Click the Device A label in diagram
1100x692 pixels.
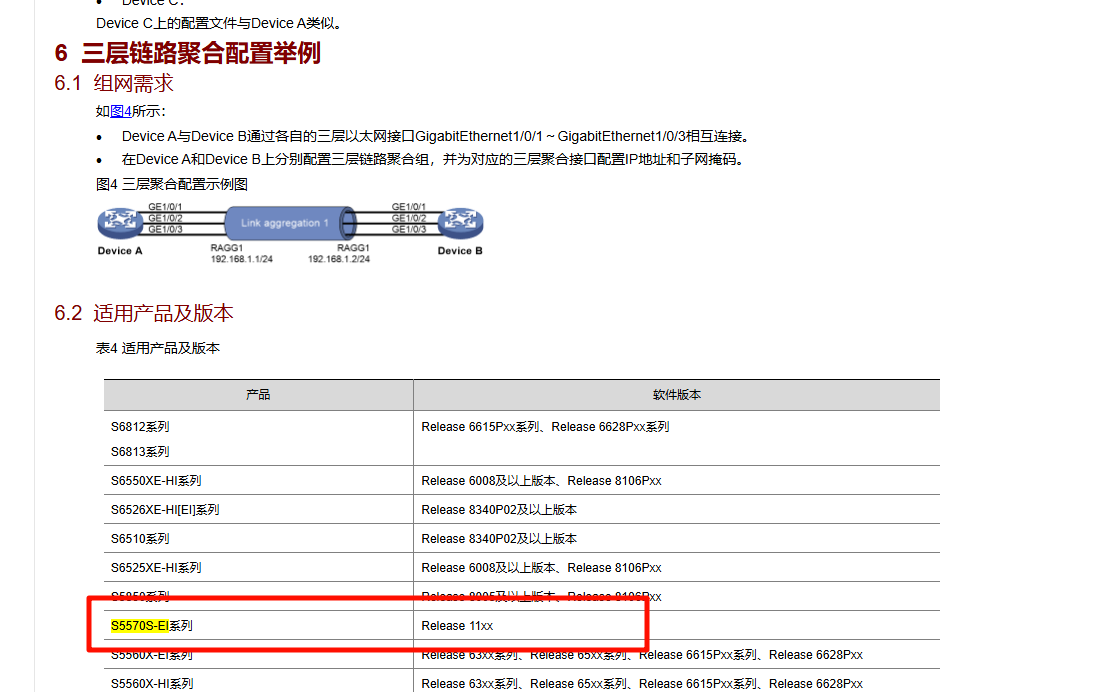click(120, 251)
